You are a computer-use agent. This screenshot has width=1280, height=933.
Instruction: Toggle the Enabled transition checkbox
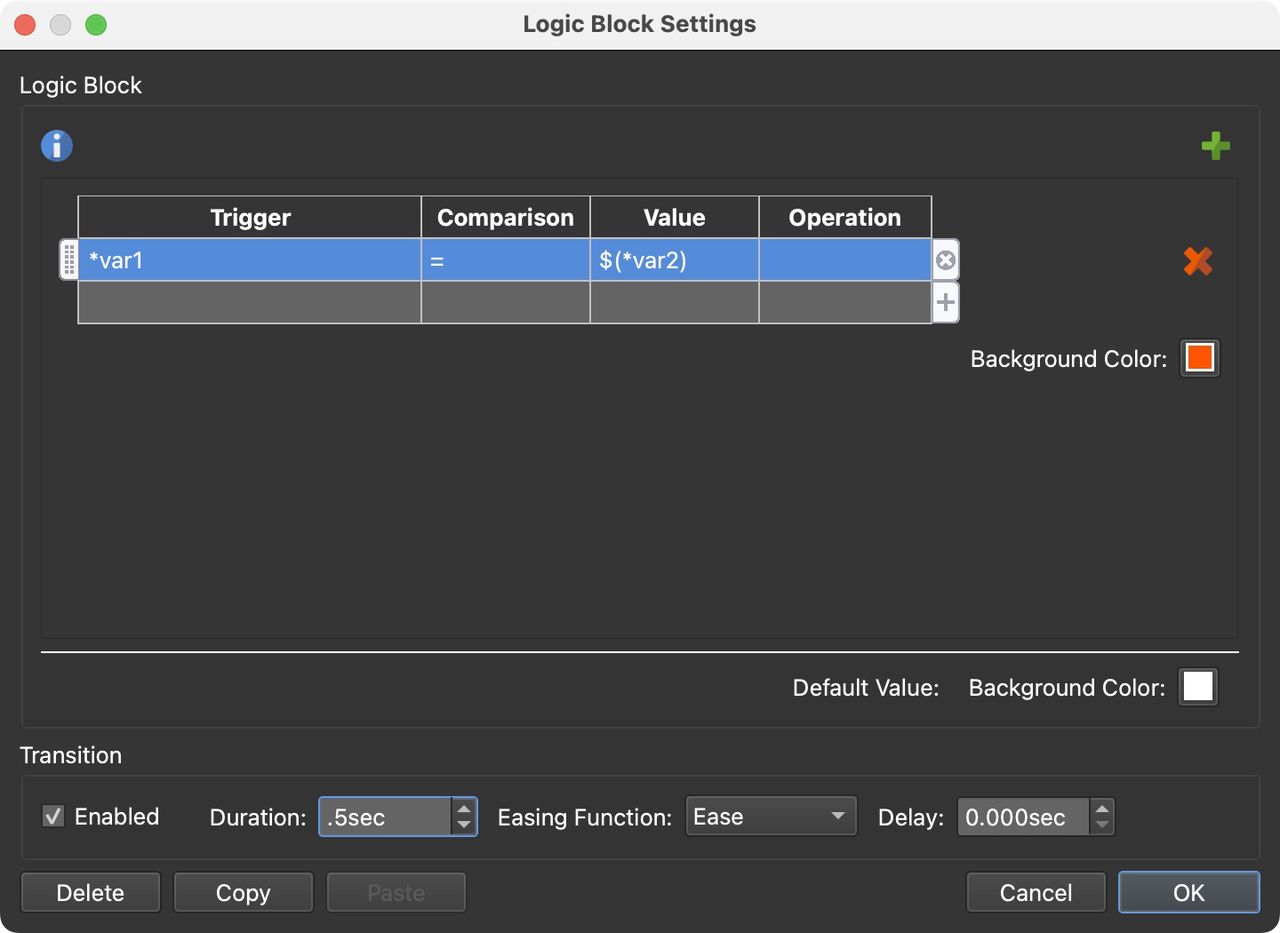pyautogui.click(x=53, y=817)
